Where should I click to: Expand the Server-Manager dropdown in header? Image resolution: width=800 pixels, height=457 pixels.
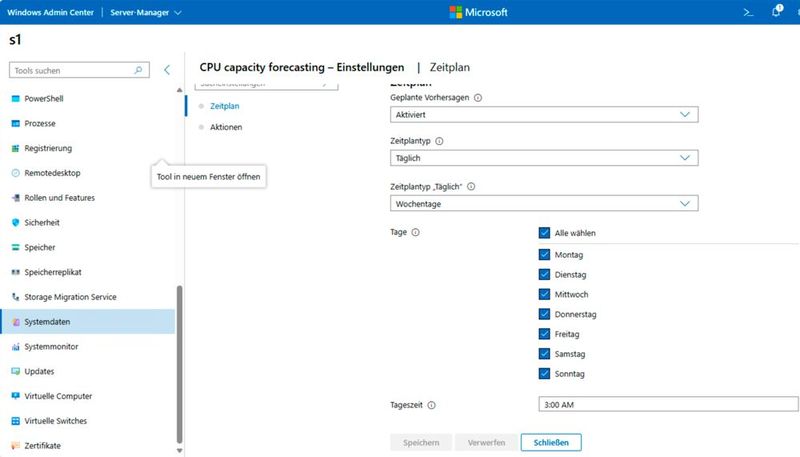[145, 12]
